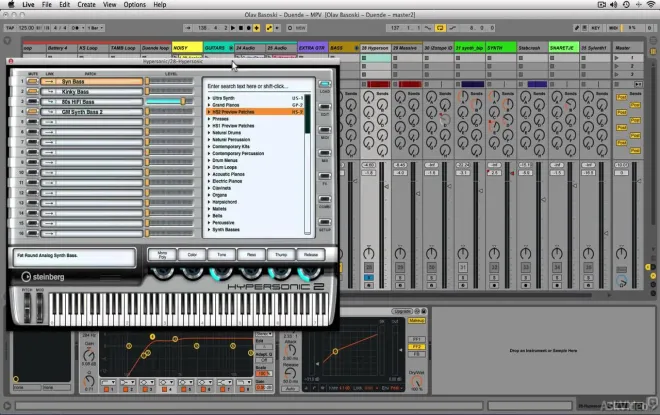Screen dimensions: 660x415
Task: Open the Live menu
Action: coord(28,5)
